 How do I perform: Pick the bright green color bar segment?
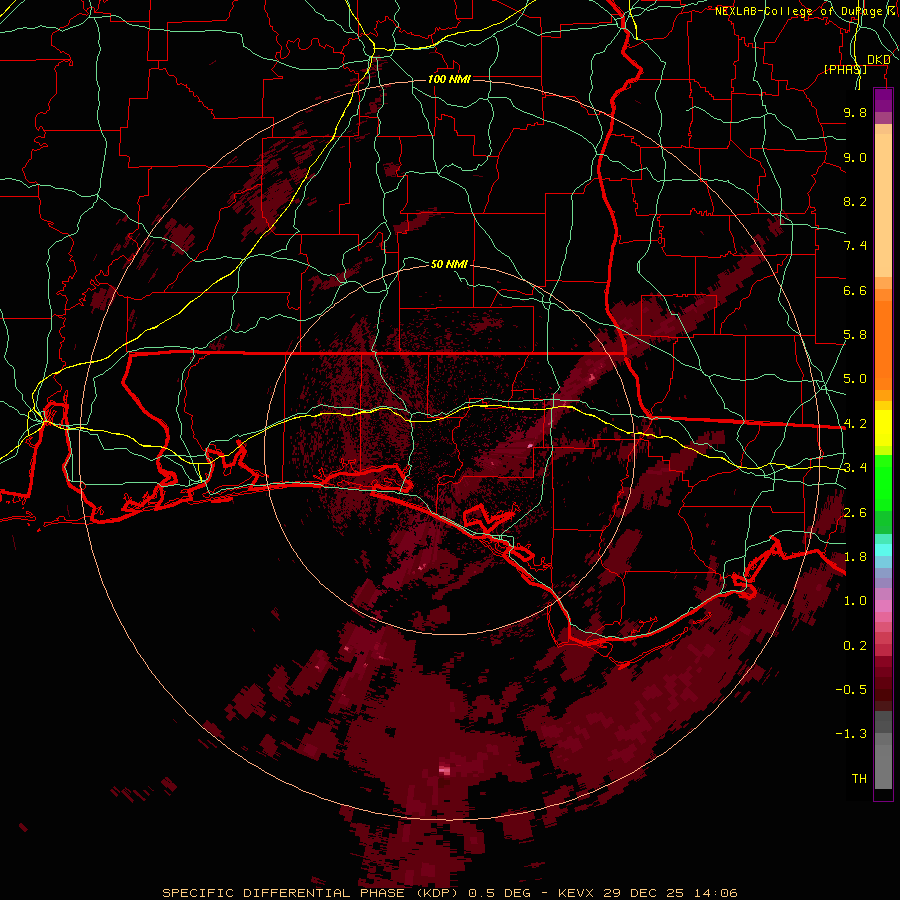883,483
